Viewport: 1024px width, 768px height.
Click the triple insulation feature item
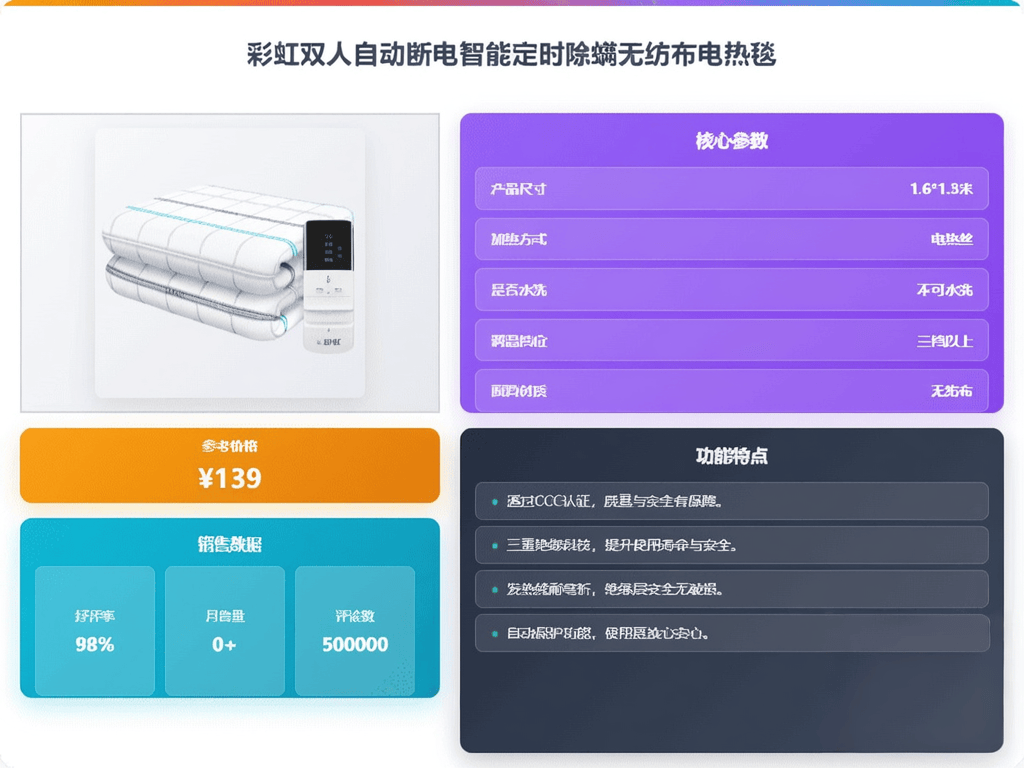(x=731, y=545)
